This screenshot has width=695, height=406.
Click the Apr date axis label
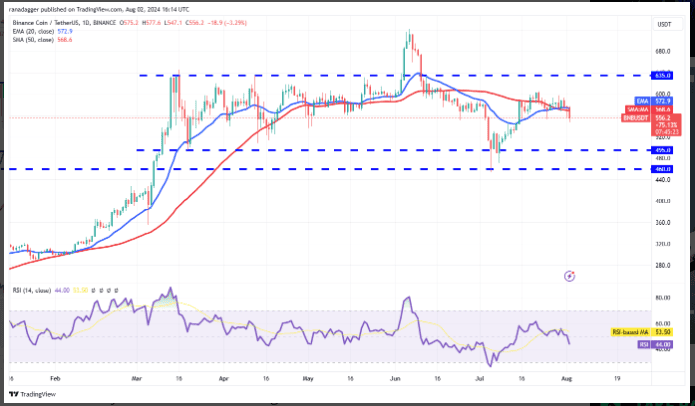[x=223, y=379]
